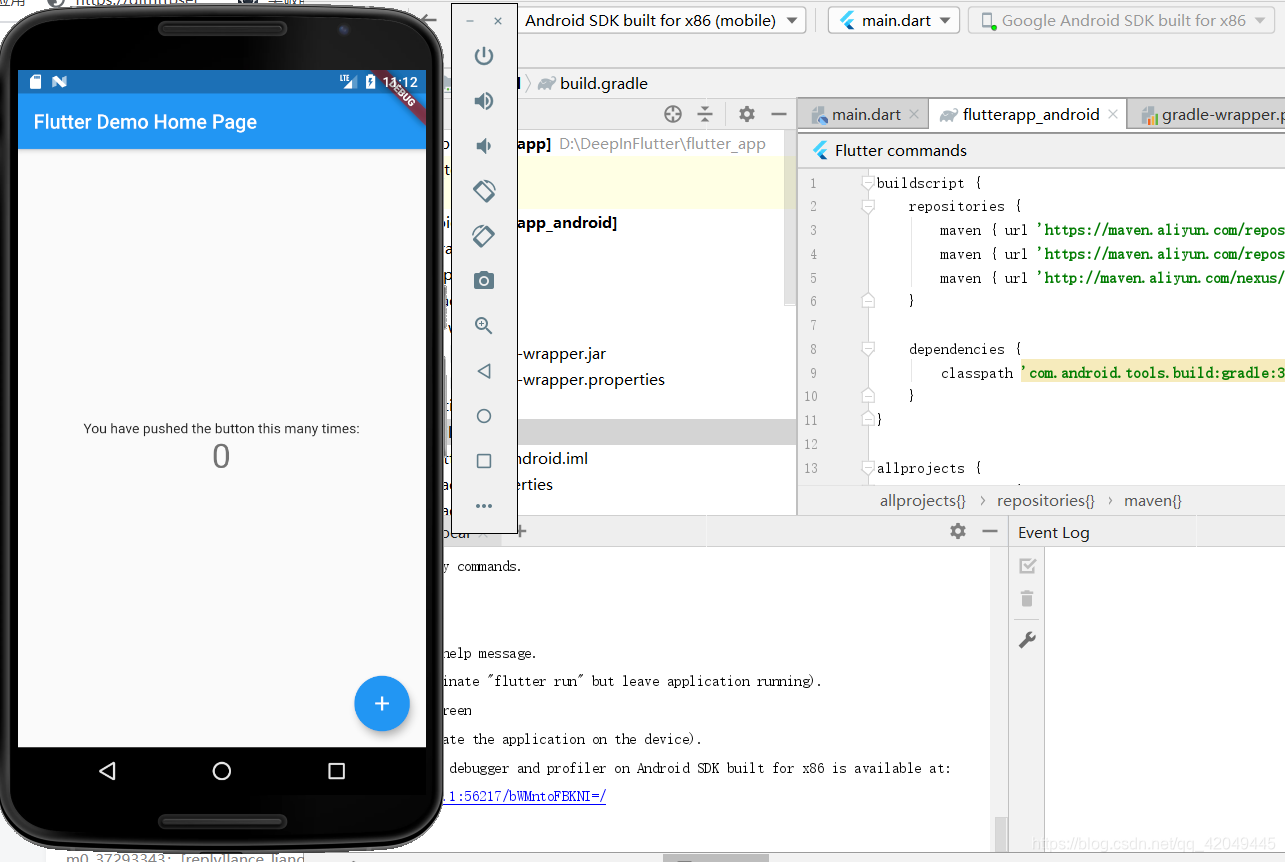Open main.dart run configuration dropdown
The height and width of the screenshot is (862, 1285).
tap(894, 20)
